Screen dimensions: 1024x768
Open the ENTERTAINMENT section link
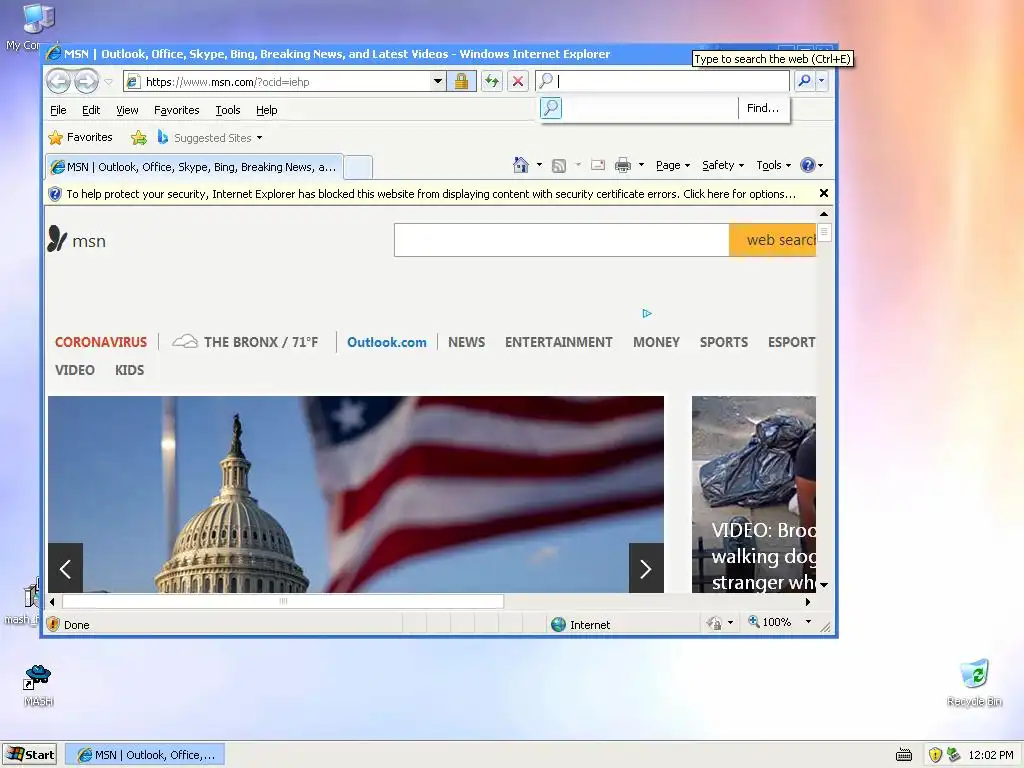[558, 342]
